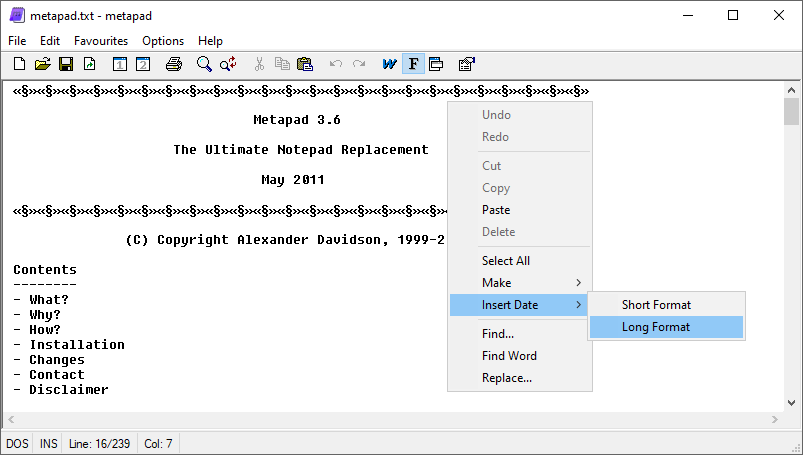
Task: Click horizontal scrollbar right arrow
Action: (x=775, y=419)
